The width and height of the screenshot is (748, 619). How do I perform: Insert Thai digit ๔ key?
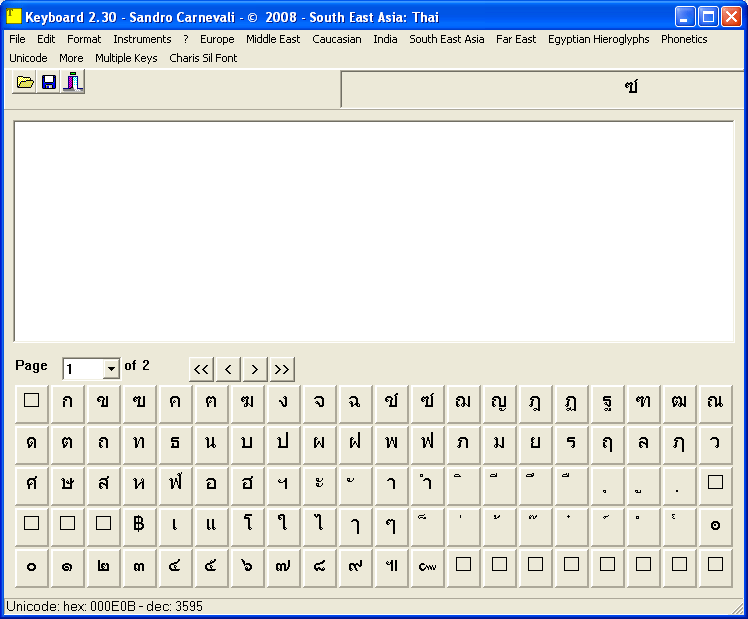[175, 568]
